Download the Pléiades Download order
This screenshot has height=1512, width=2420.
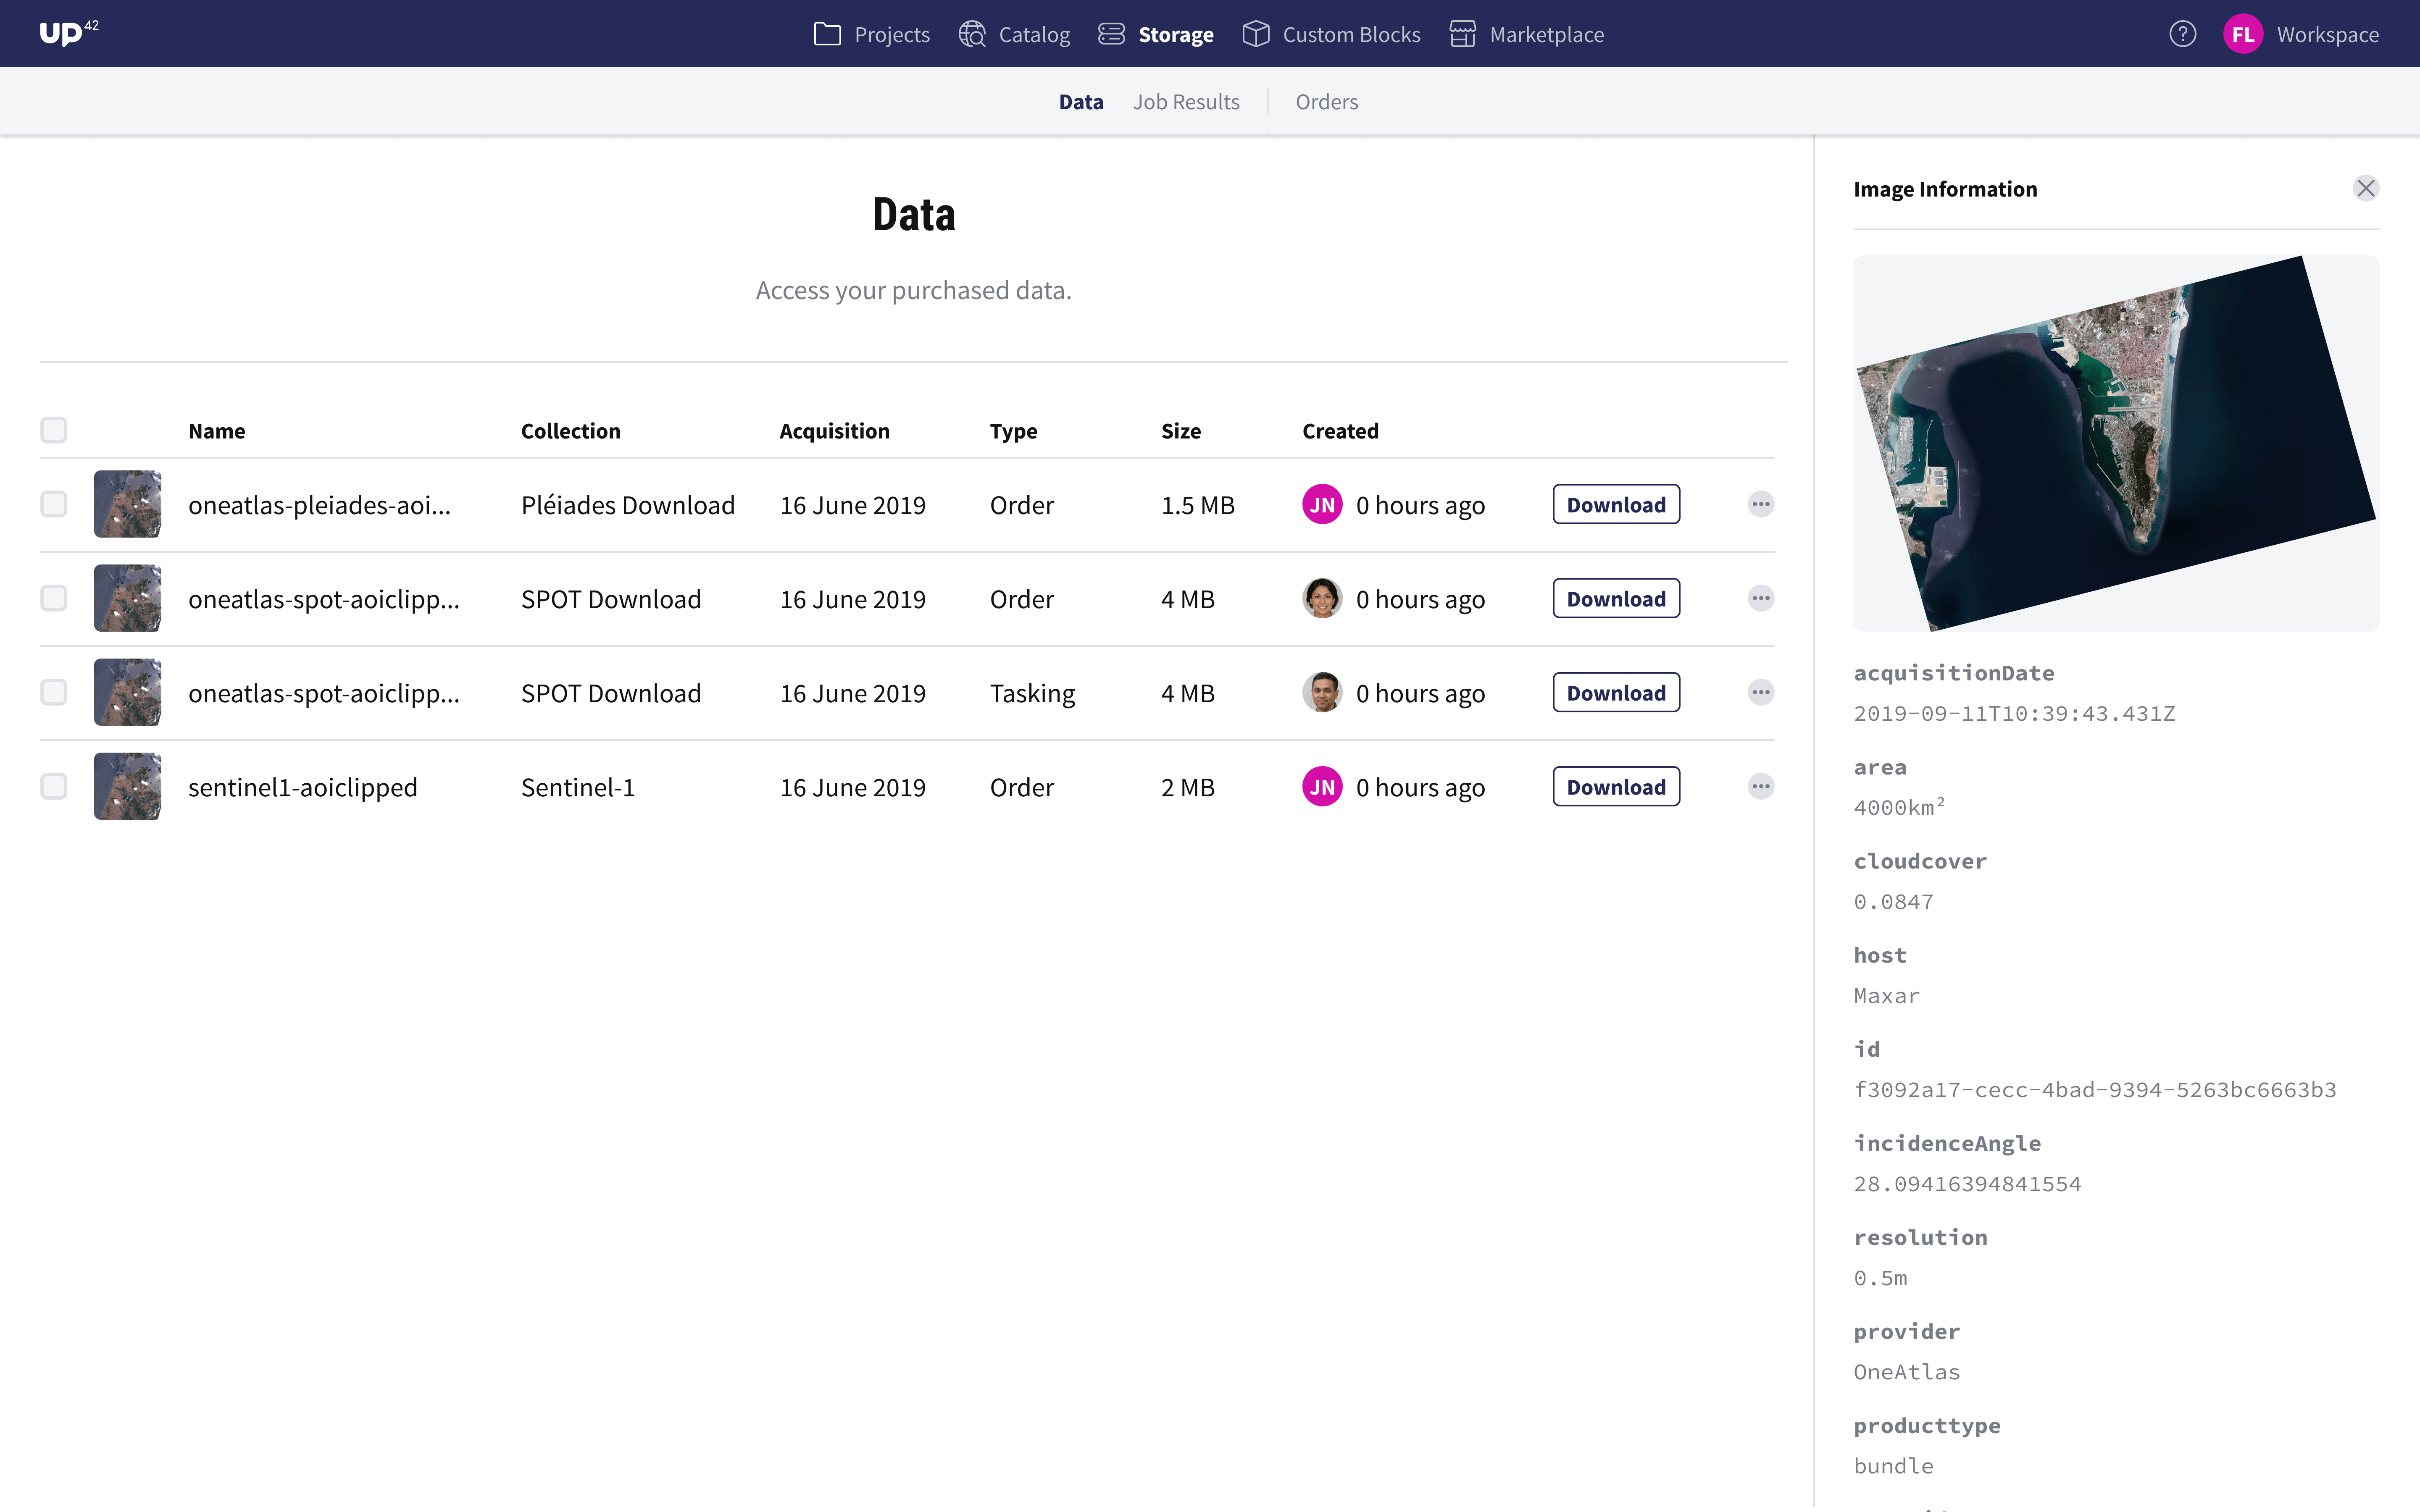pyautogui.click(x=1615, y=504)
